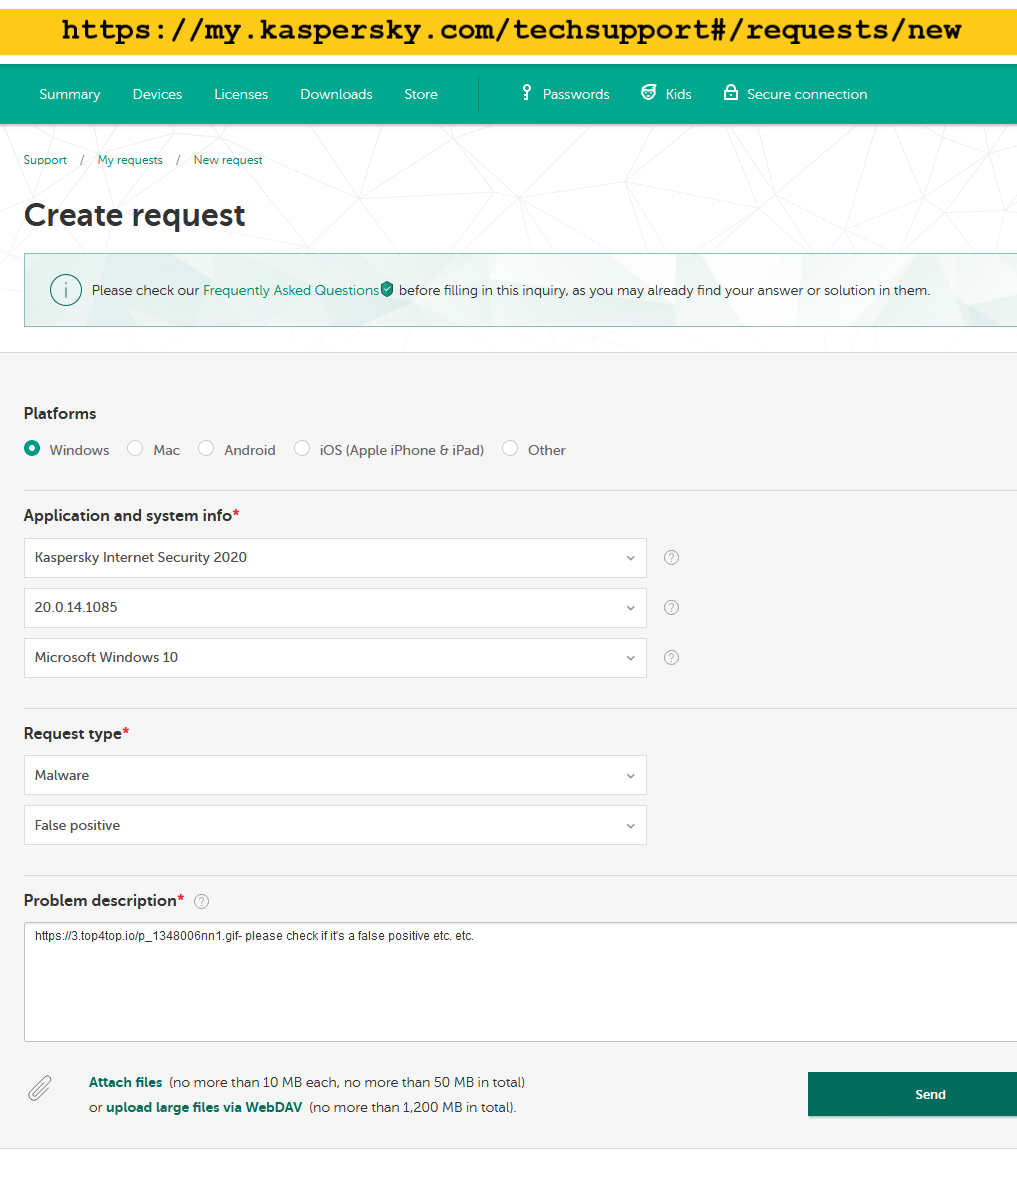Select the iOS (Apple iPhone & iPad) option
Image resolution: width=1017 pixels, height=1178 pixels.
coord(302,449)
